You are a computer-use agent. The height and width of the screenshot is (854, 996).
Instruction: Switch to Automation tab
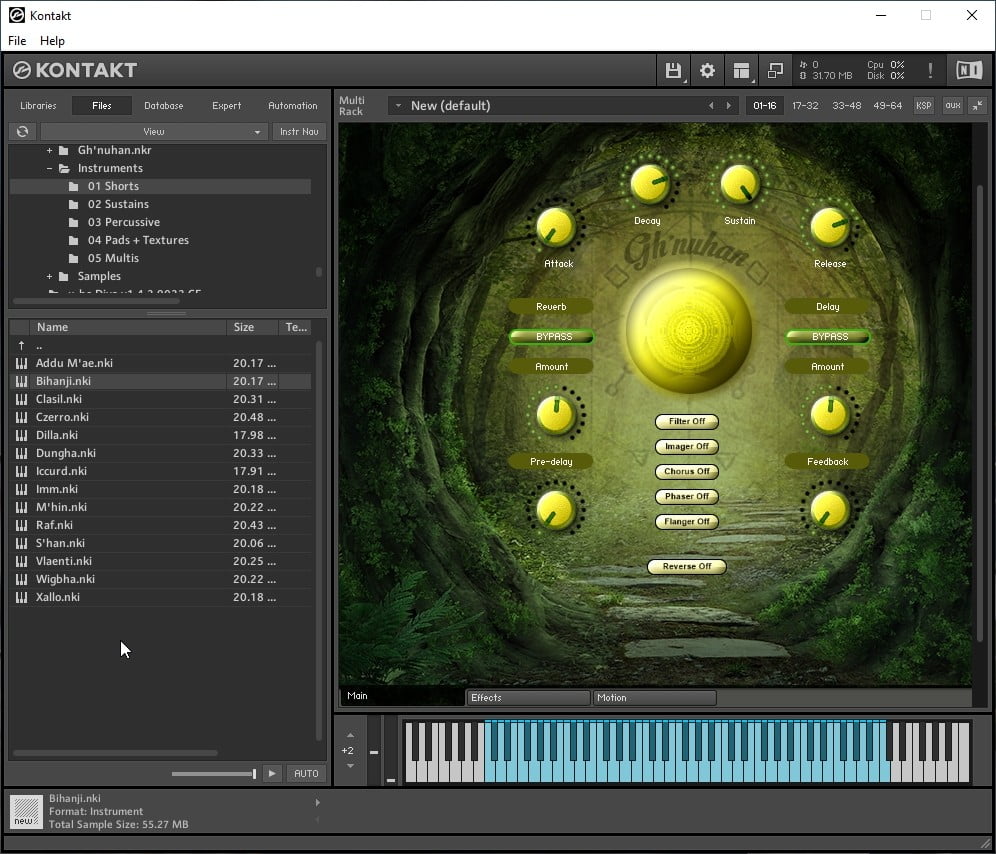pyautogui.click(x=293, y=105)
